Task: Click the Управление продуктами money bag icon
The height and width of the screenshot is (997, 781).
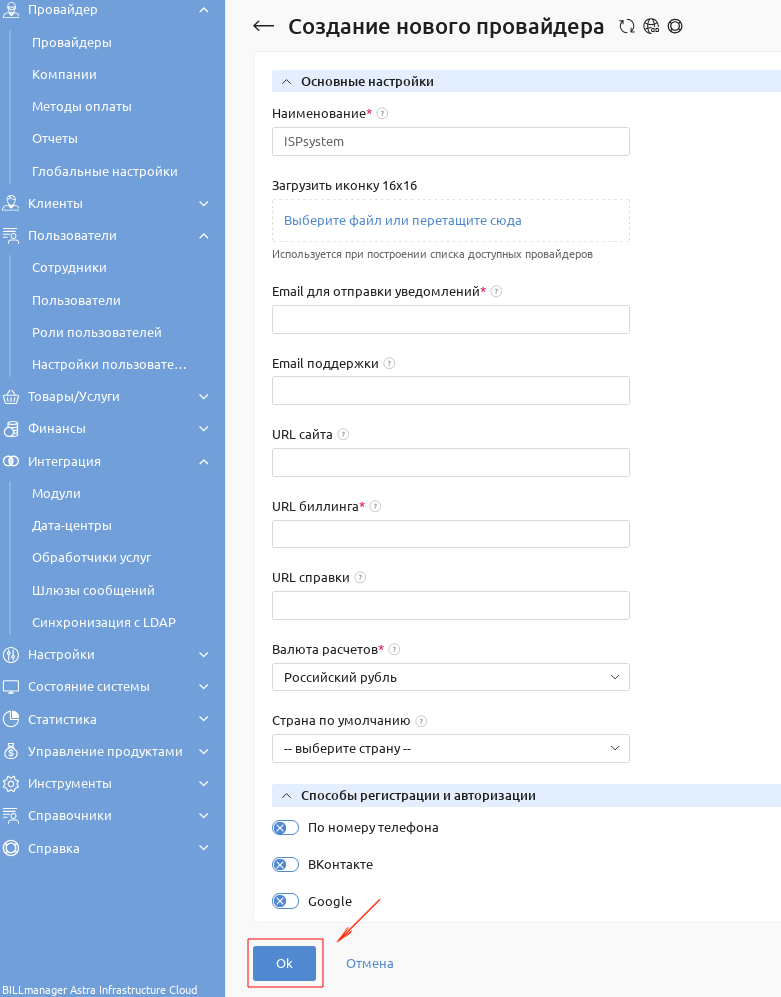Action: click(x=11, y=752)
